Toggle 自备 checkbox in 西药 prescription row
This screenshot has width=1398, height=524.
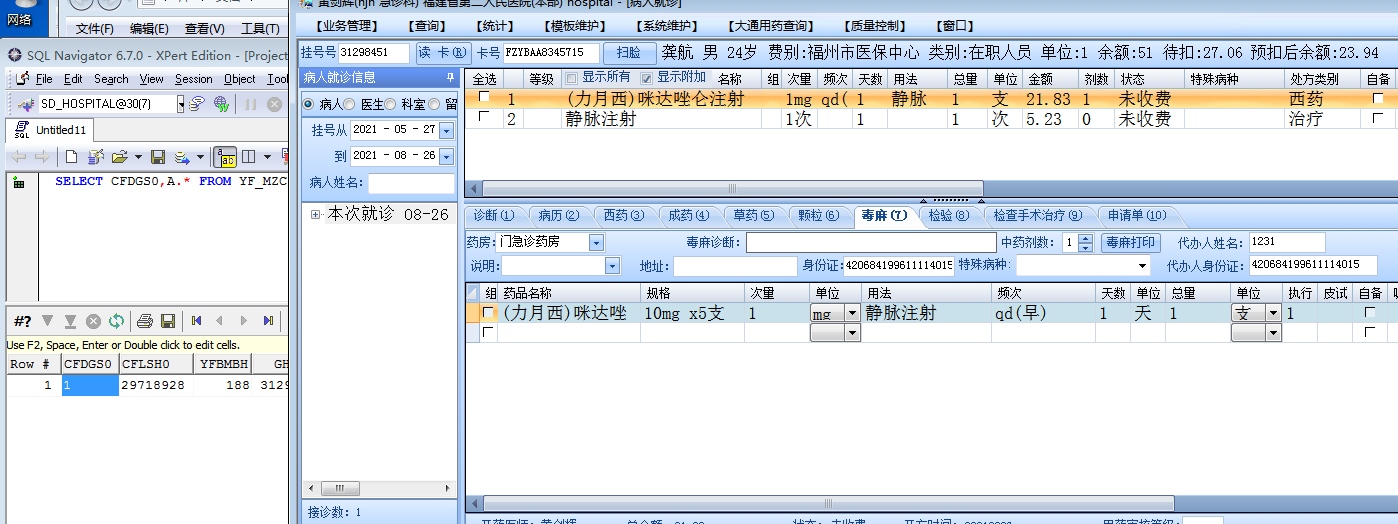point(1378,99)
